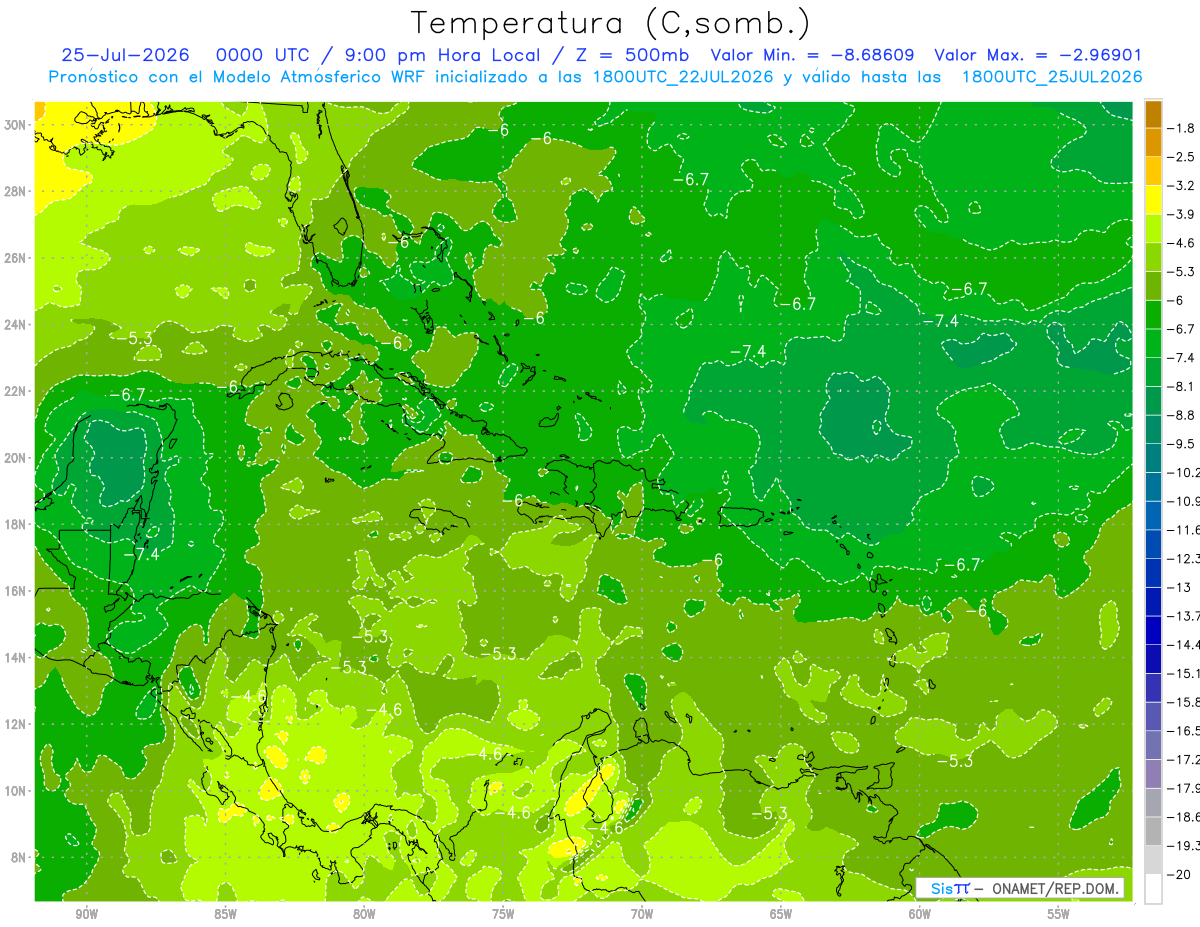This screenshot has height=927, width=1200.
Task: Click the '24N' latitude axis label
Action: 16,324
